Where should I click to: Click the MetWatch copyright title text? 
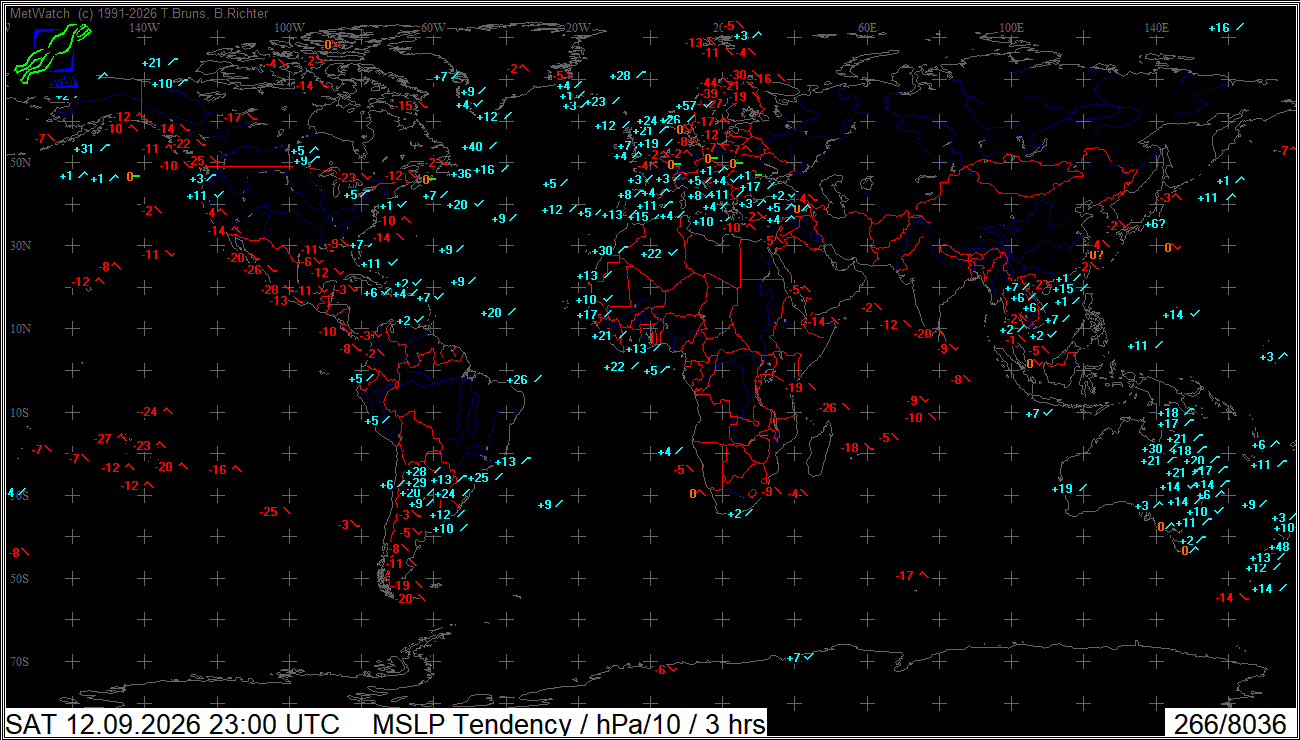[138, 14]
